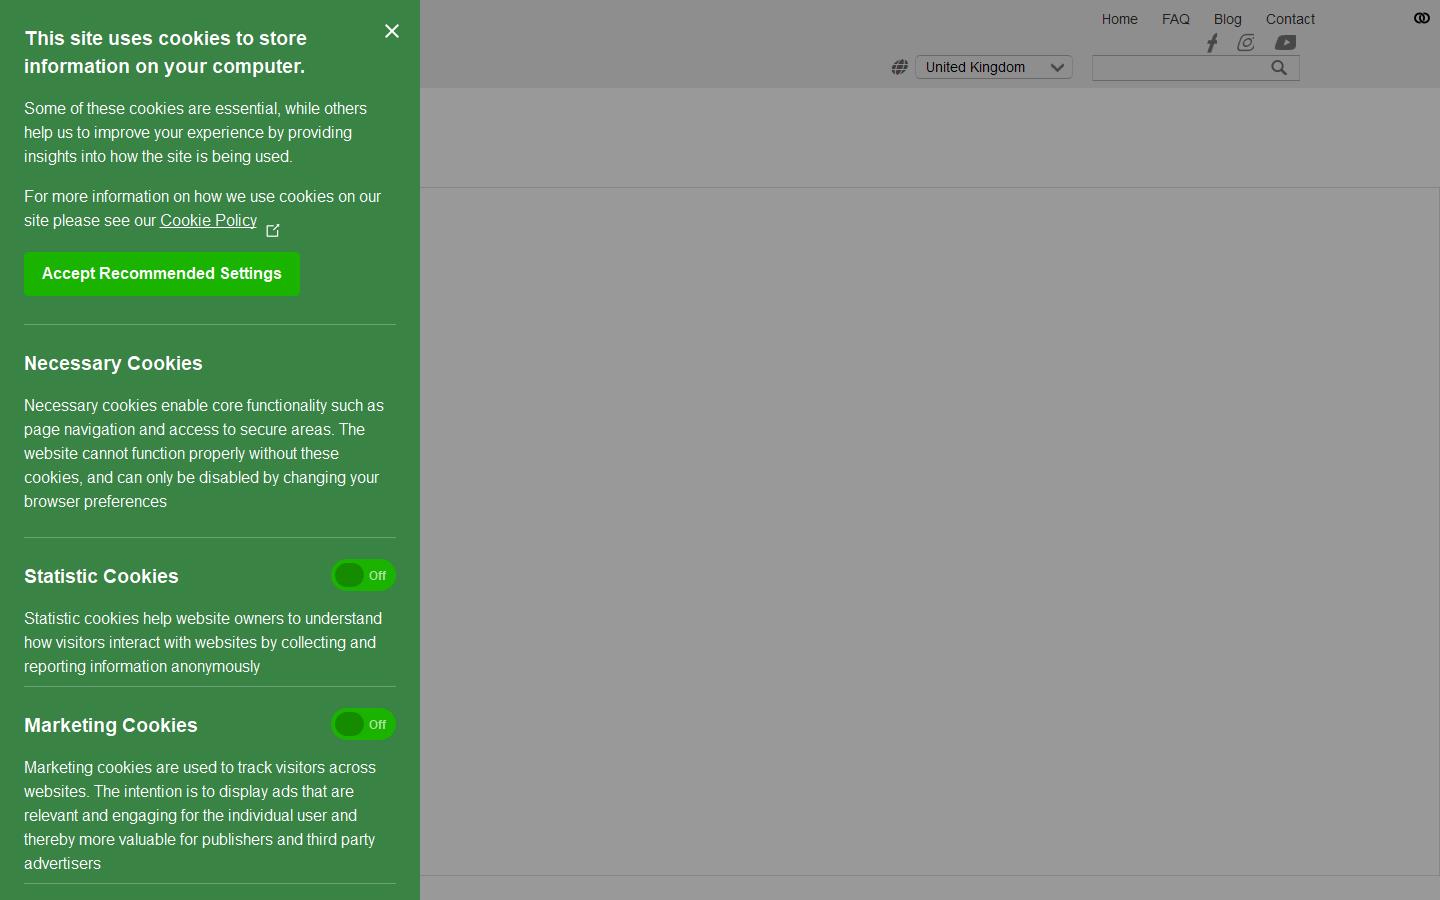Open the Contact page

pos(1290,19)
